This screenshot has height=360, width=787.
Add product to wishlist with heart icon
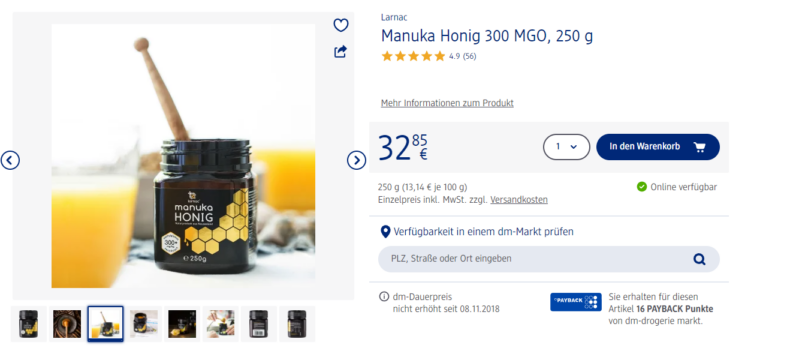(341, 25)
